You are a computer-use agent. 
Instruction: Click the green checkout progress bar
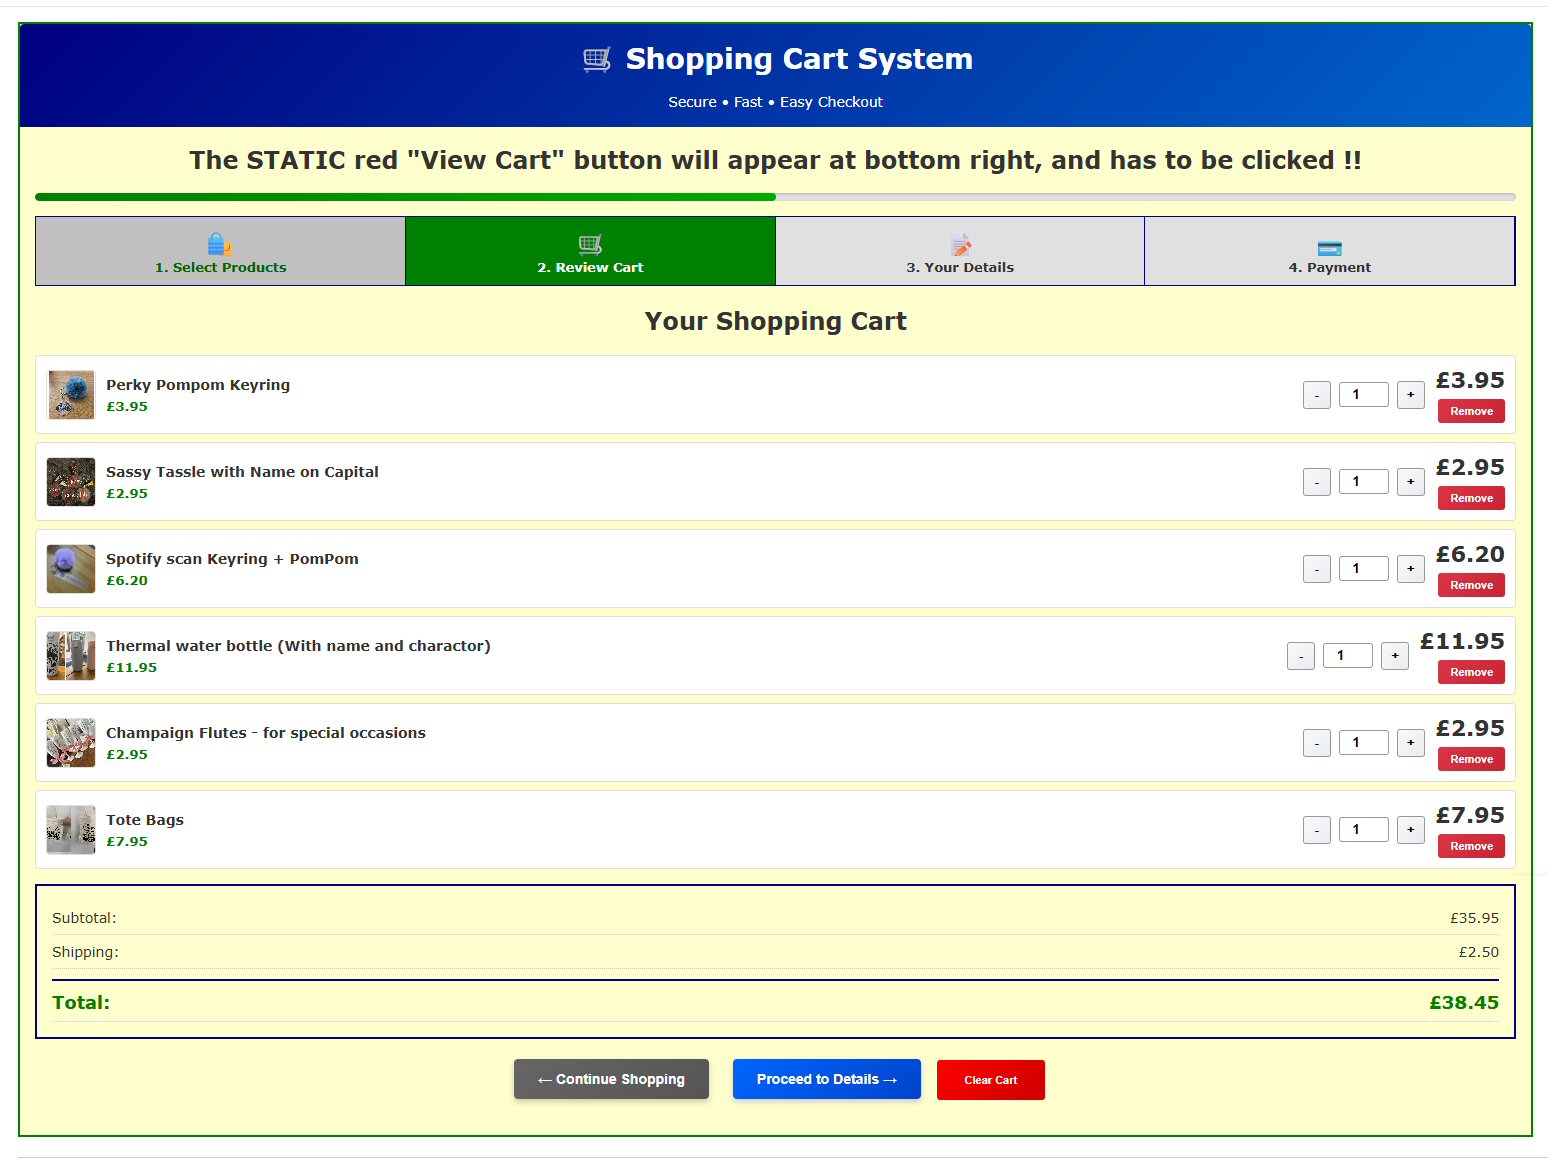(x=405, y=197)
